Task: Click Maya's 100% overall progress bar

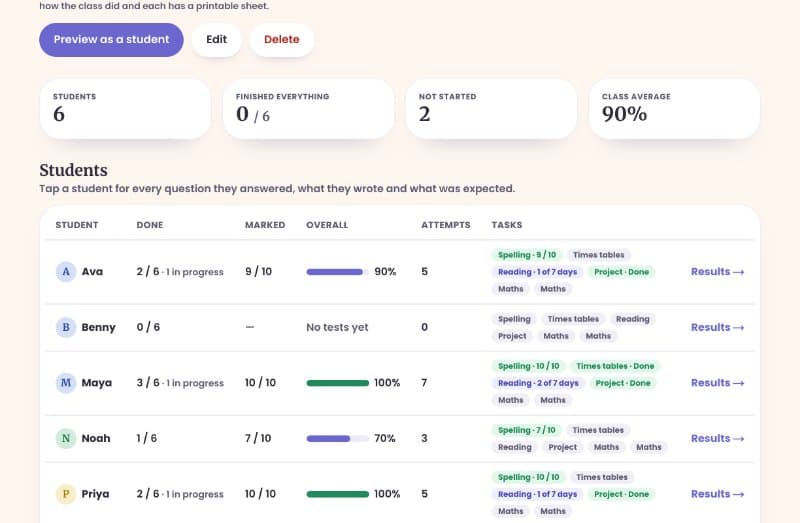Action: coord(337,383)
